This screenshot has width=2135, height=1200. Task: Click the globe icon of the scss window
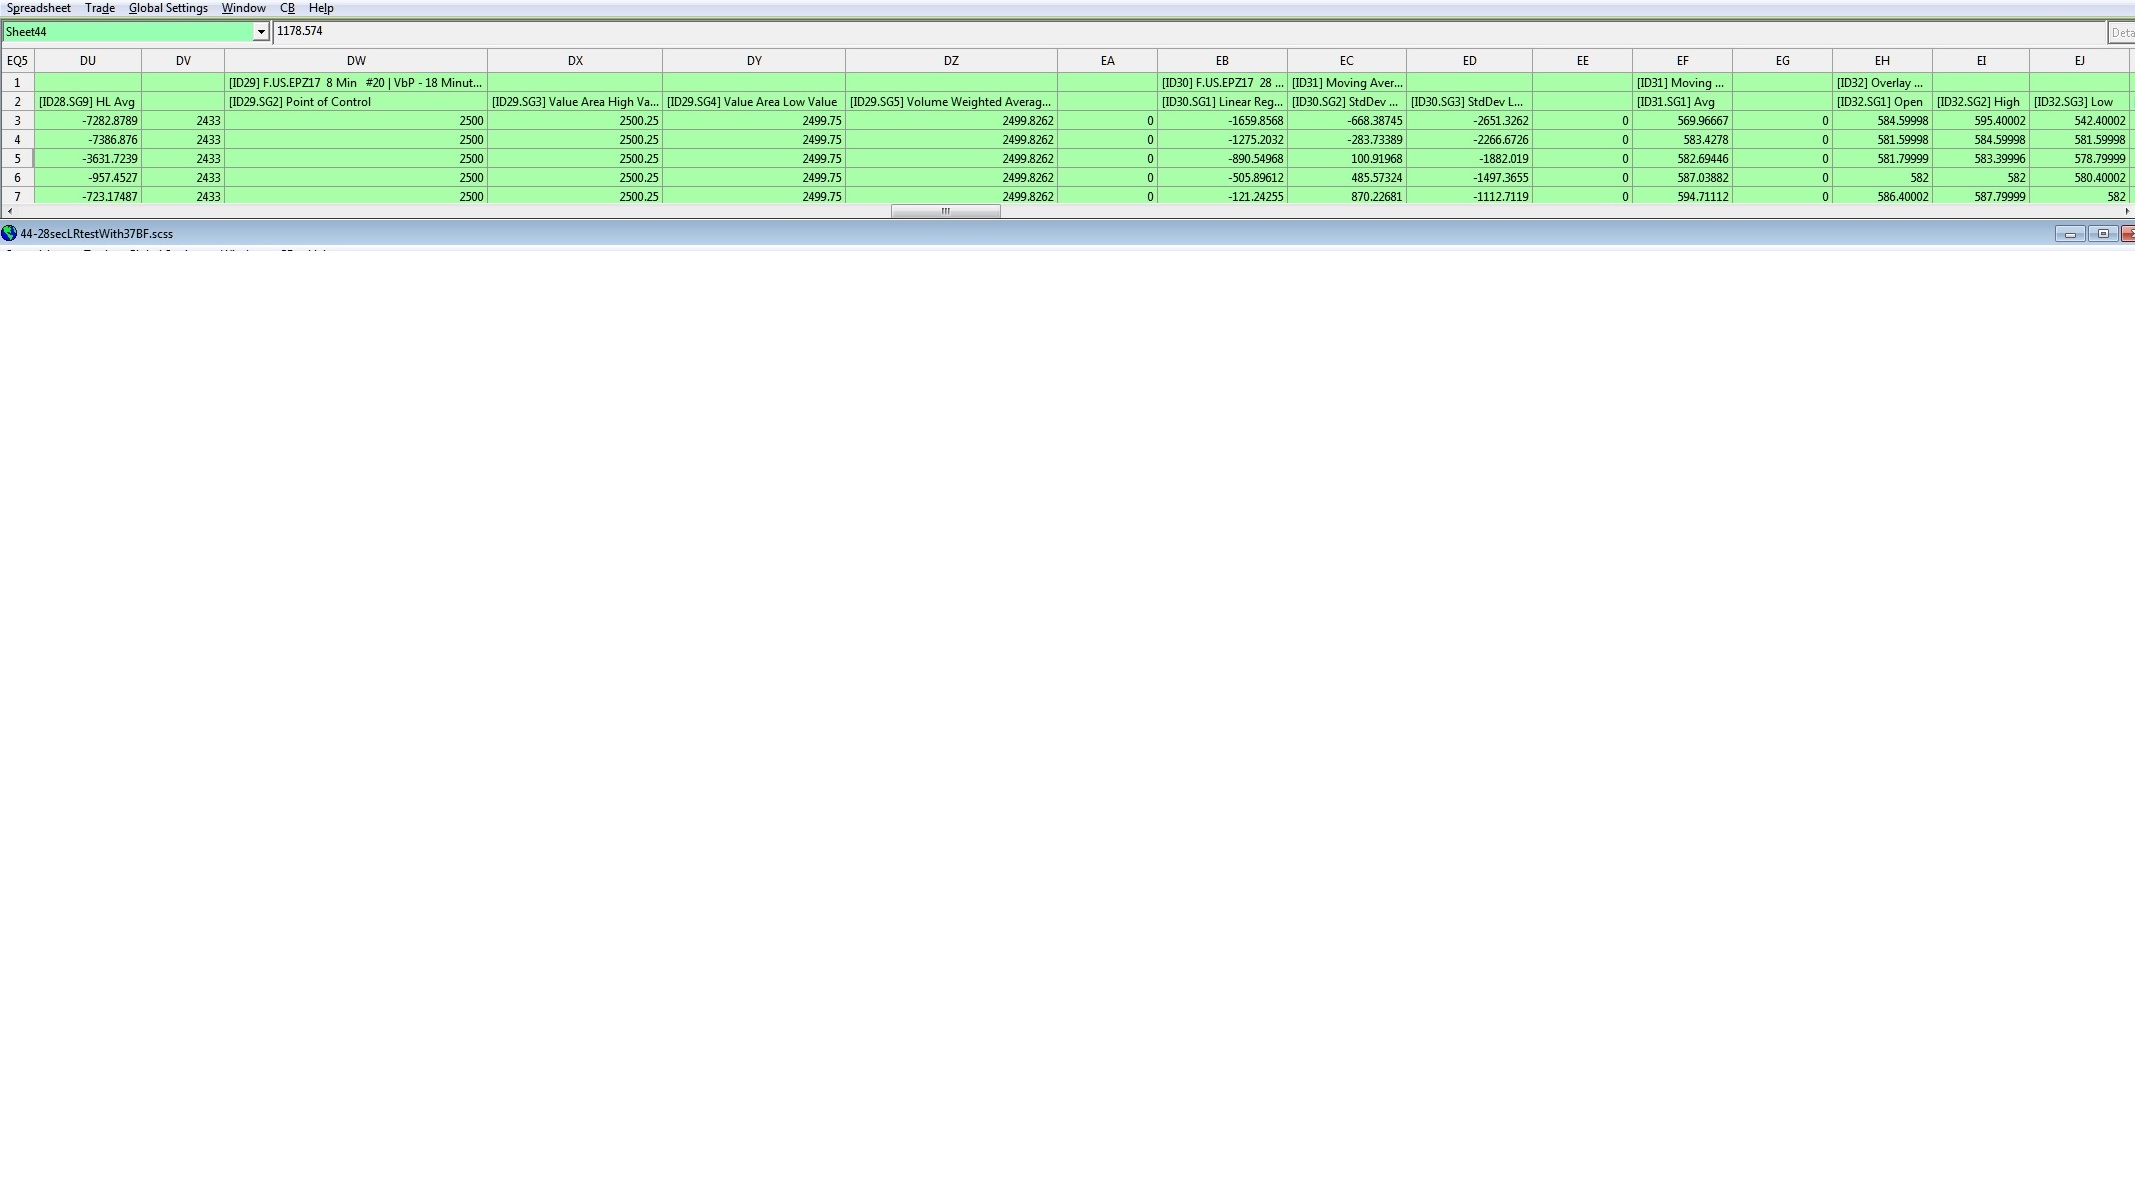9,233
